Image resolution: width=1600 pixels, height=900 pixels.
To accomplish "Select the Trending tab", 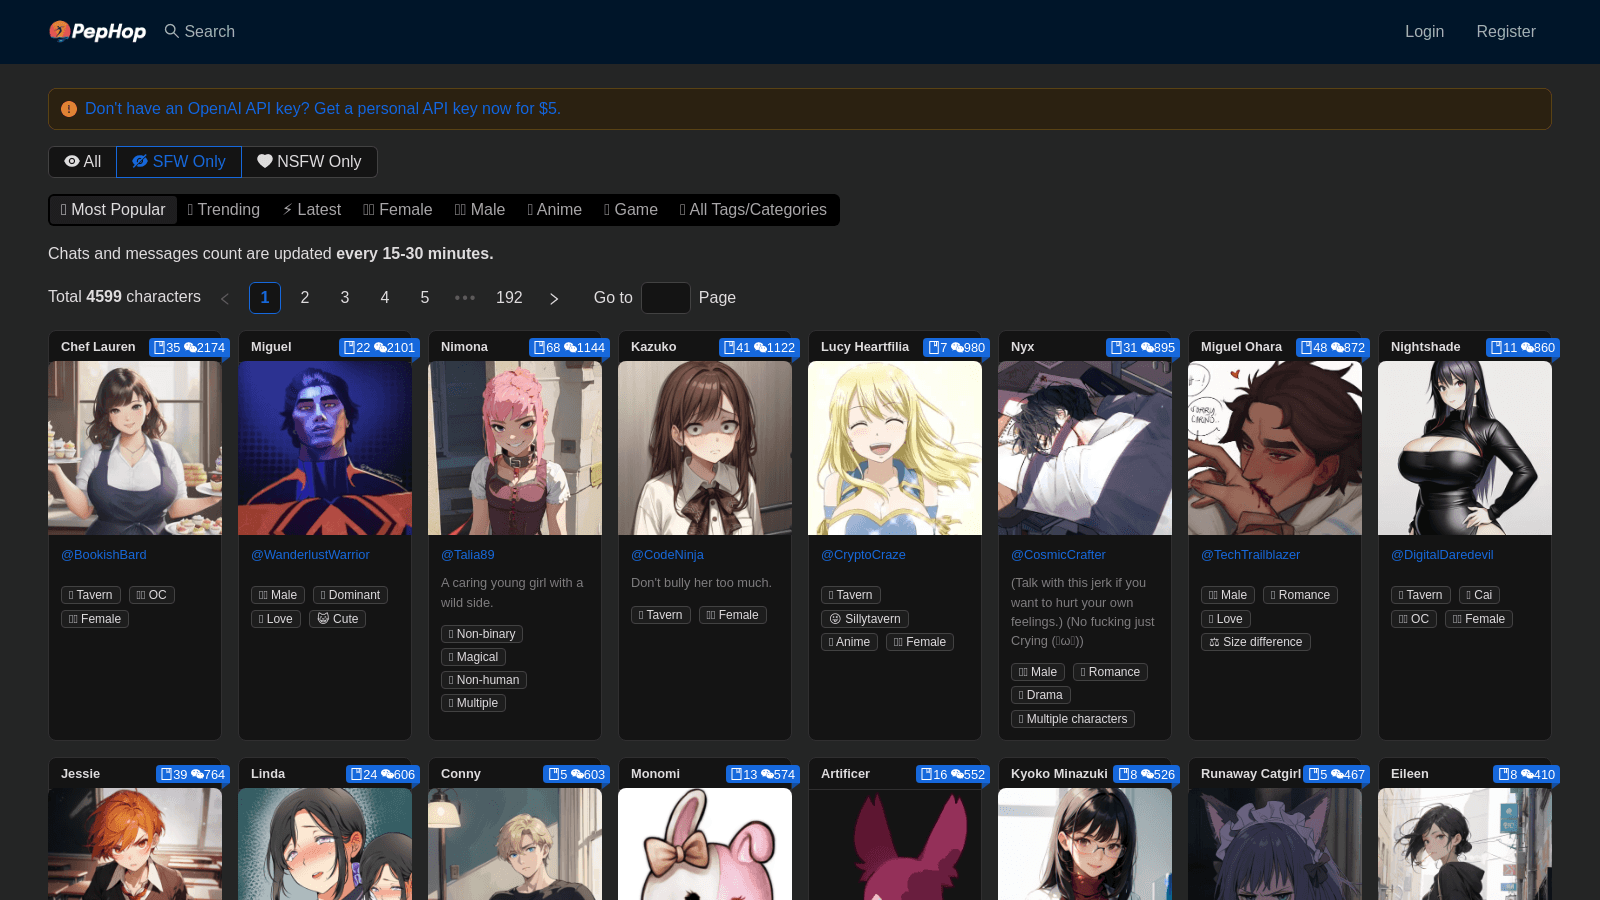I will (223, 210).
